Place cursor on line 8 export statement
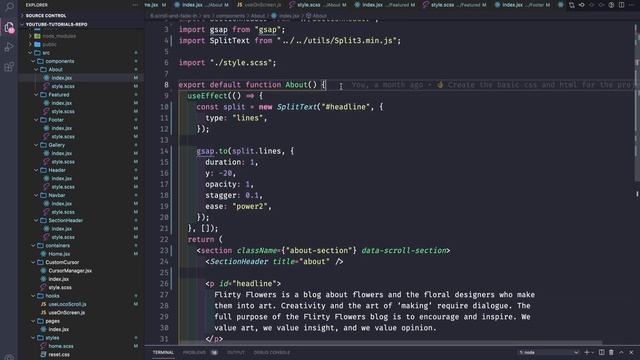 tap(252, 85)
